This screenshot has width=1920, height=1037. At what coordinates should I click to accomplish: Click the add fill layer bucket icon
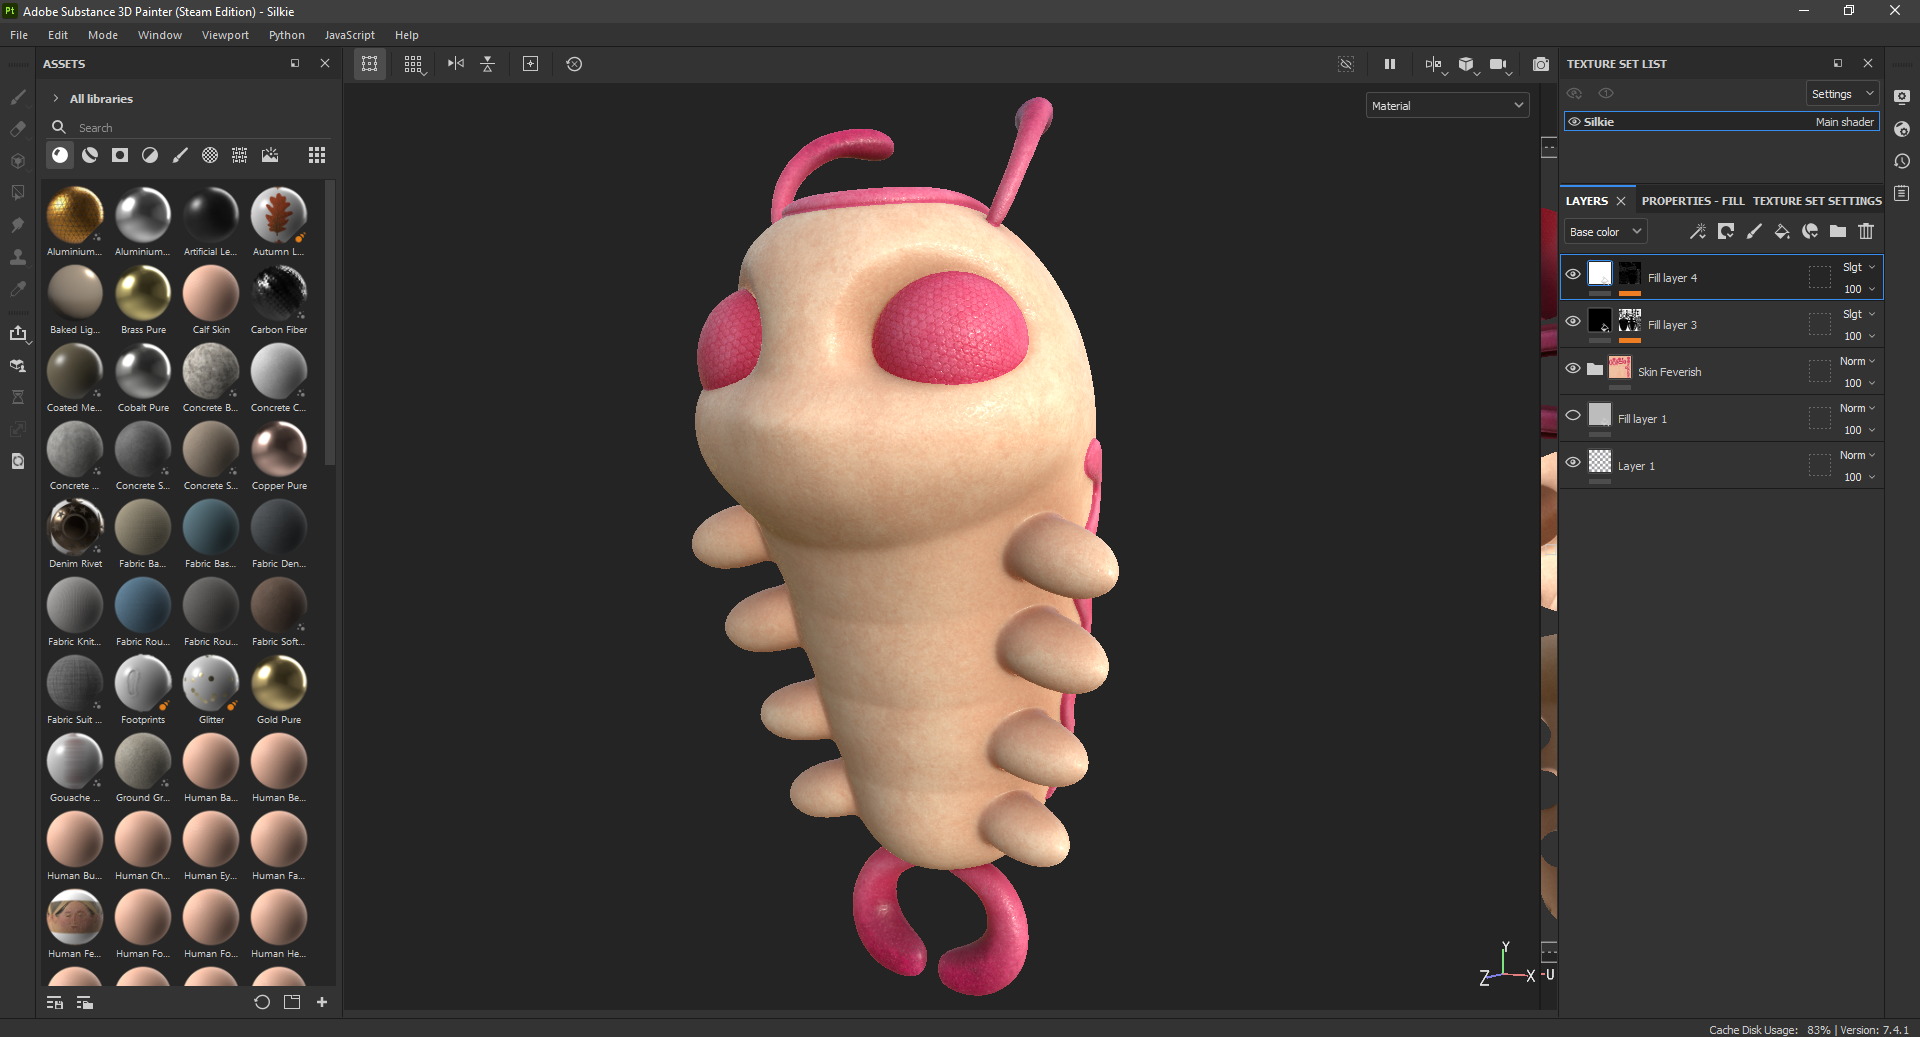(1781, 232)
